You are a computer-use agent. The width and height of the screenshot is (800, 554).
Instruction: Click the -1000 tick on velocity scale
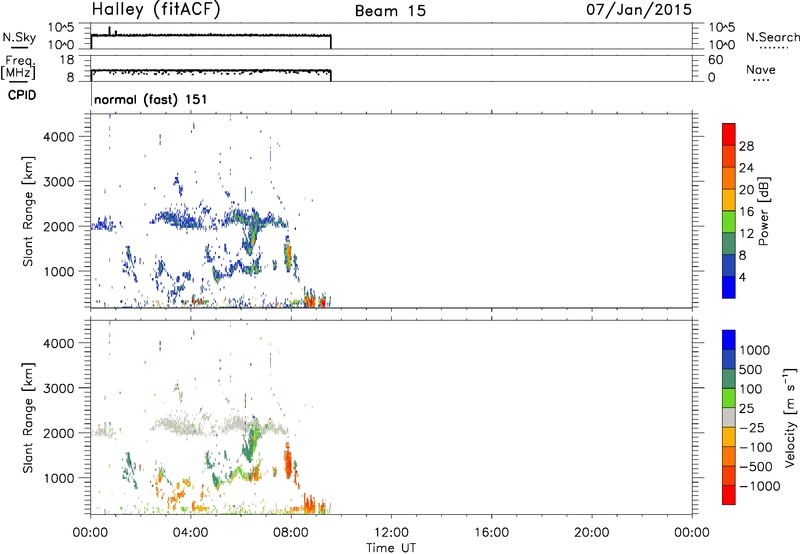(759, 486)
